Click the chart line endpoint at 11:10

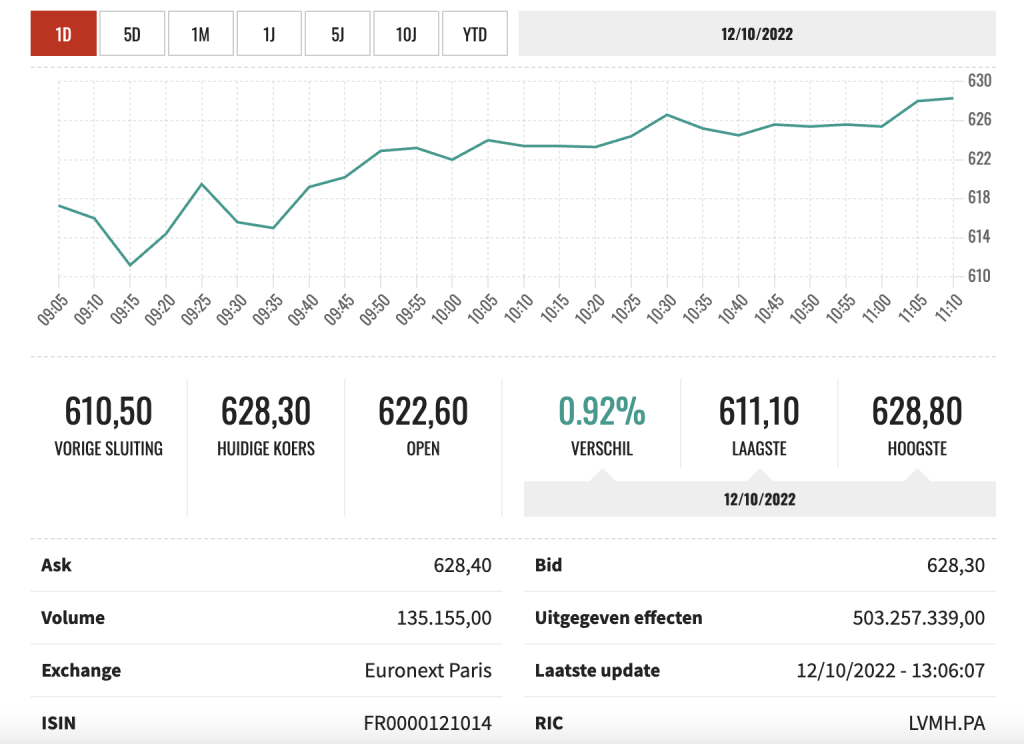coord(952,98)
